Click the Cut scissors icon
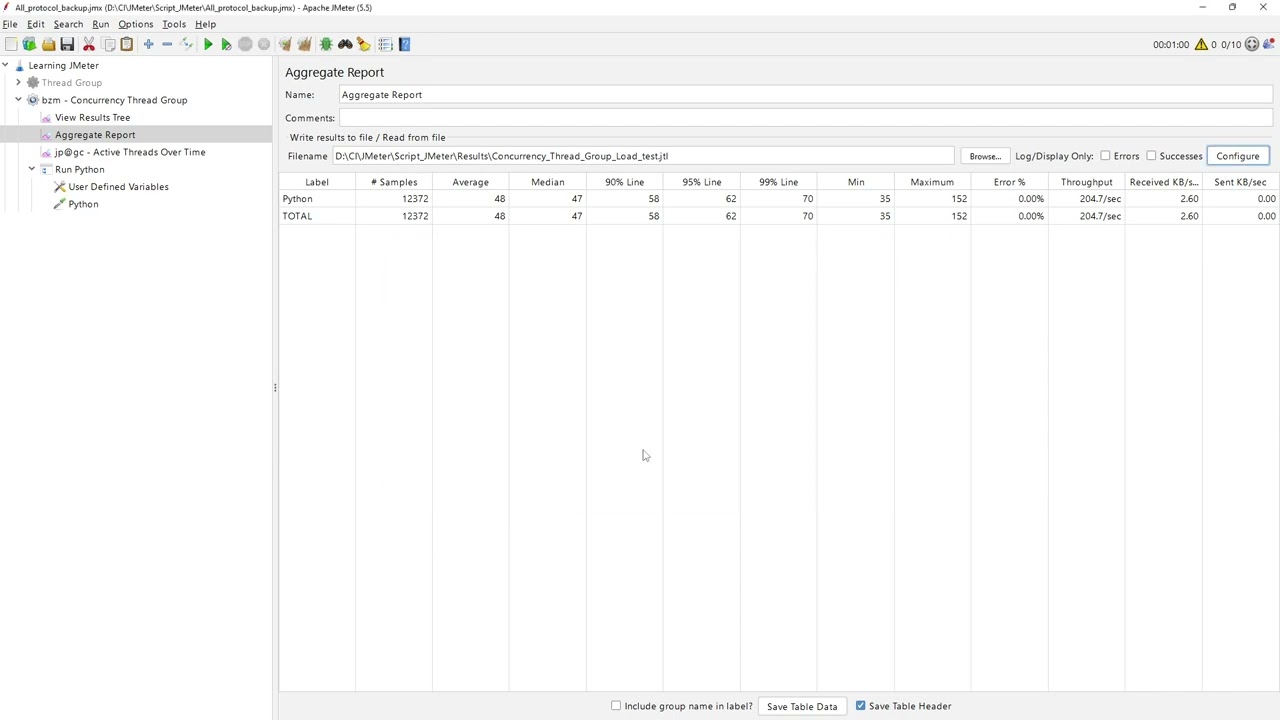Image resolution: width=1280 pixels, height=720 pixels. (x=89, y=44)
